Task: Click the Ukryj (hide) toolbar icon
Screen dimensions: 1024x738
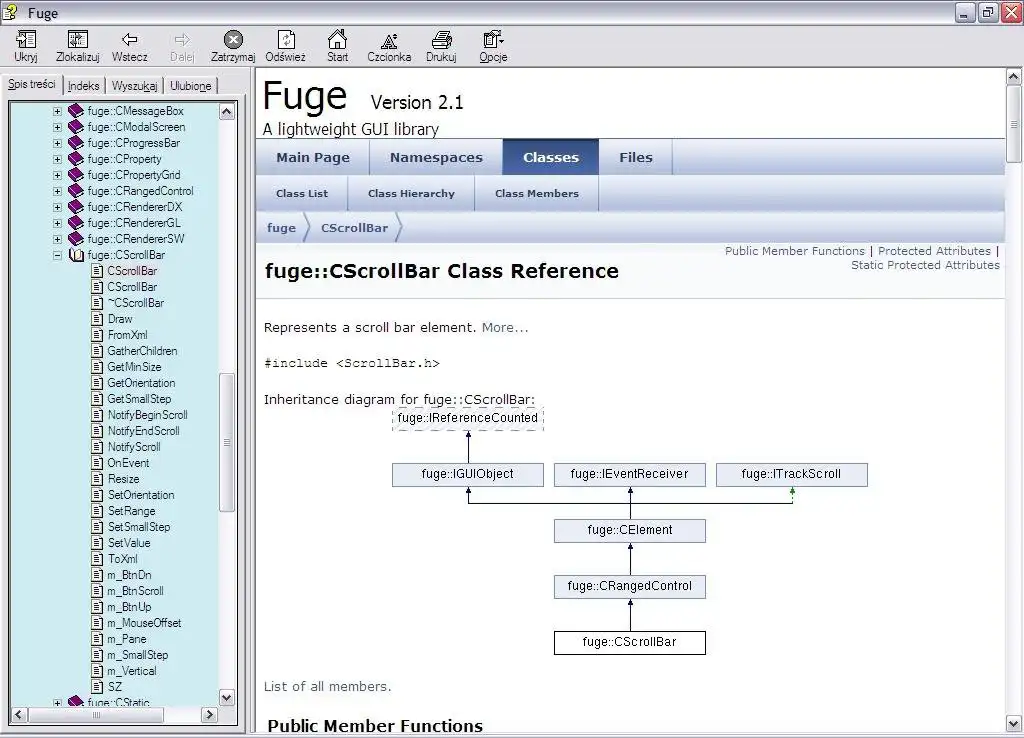Action: (25, 40)
